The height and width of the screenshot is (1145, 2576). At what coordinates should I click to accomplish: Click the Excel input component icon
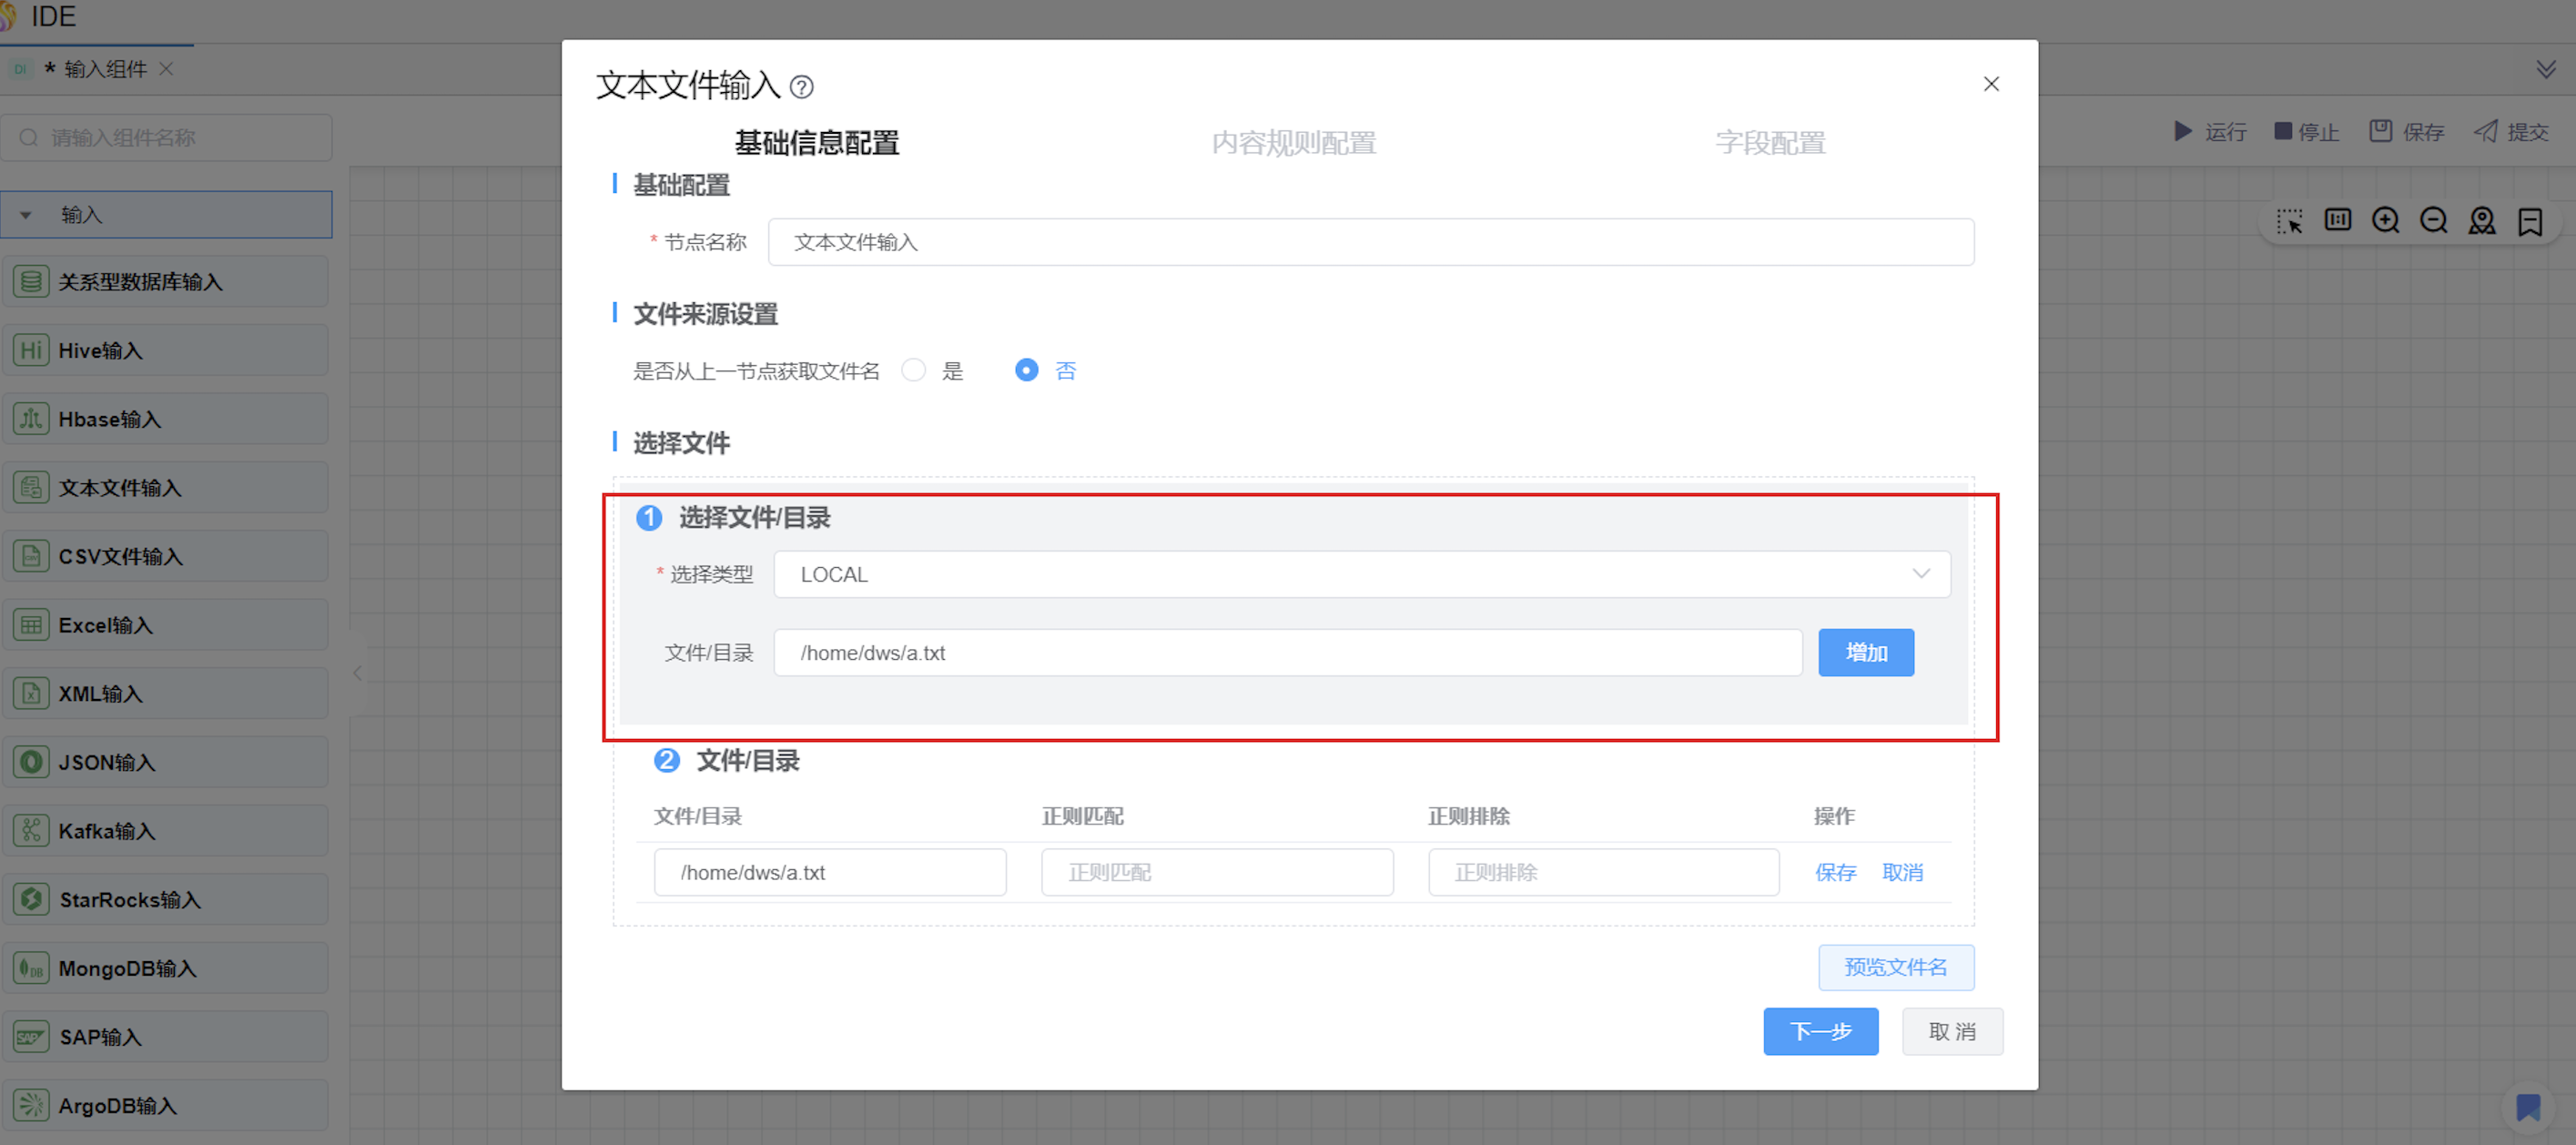click(x=31, y=625)
